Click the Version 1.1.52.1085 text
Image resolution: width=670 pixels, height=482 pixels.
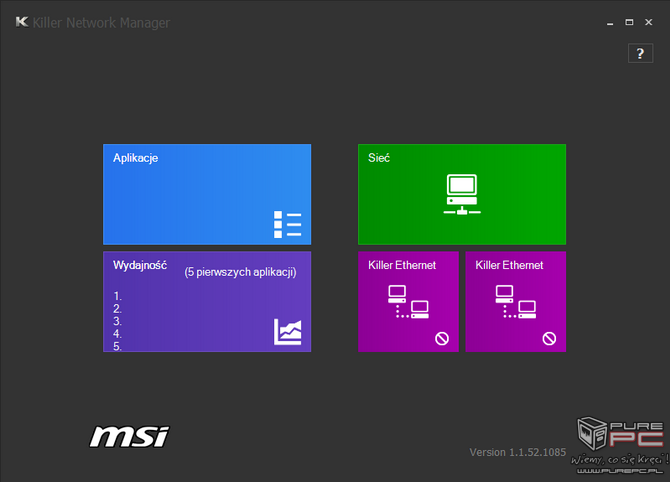point(517,452)
